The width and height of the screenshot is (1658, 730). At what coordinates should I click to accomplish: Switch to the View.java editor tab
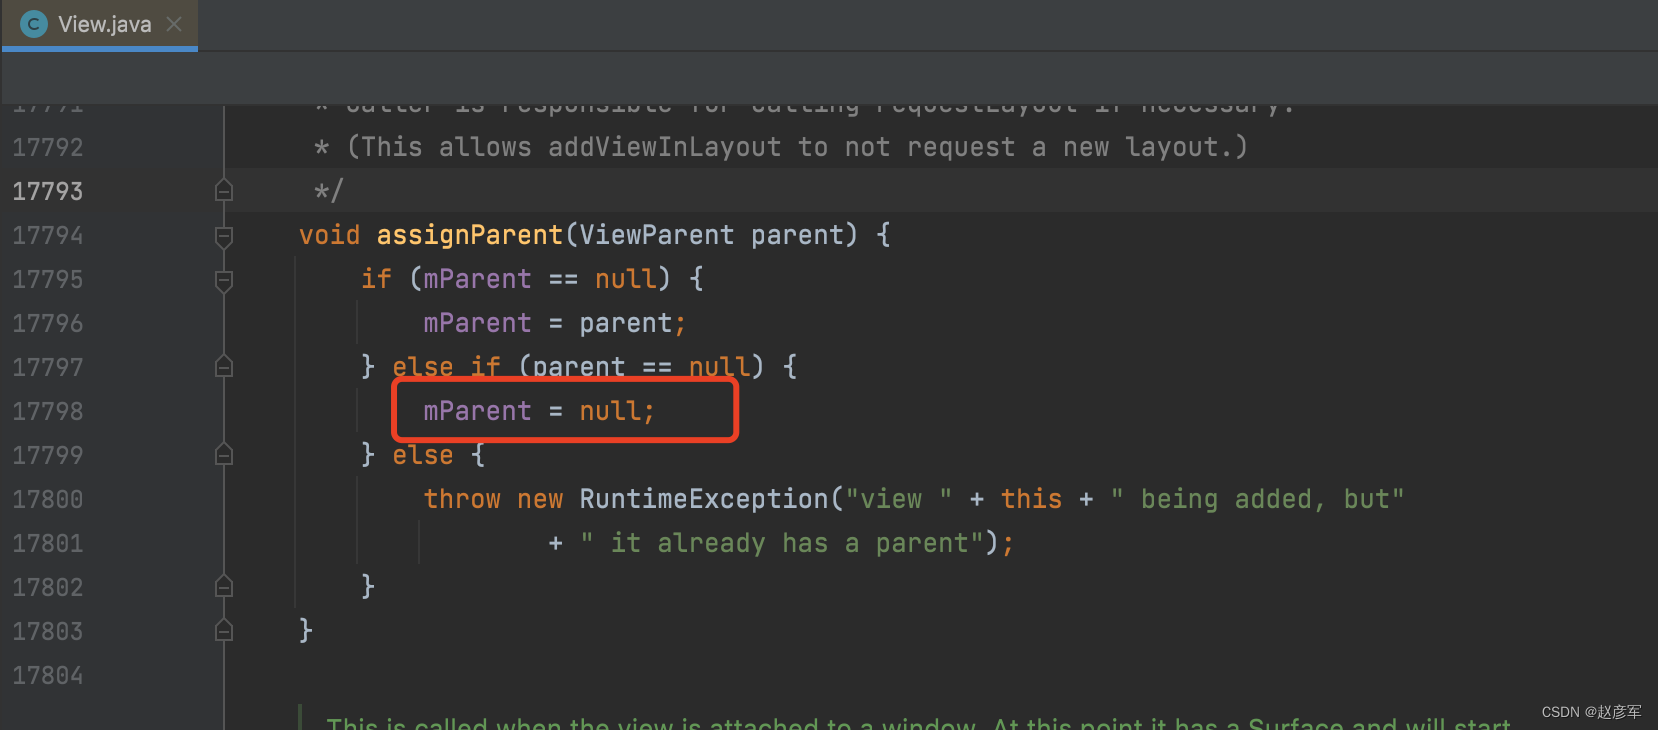(99, 24)
